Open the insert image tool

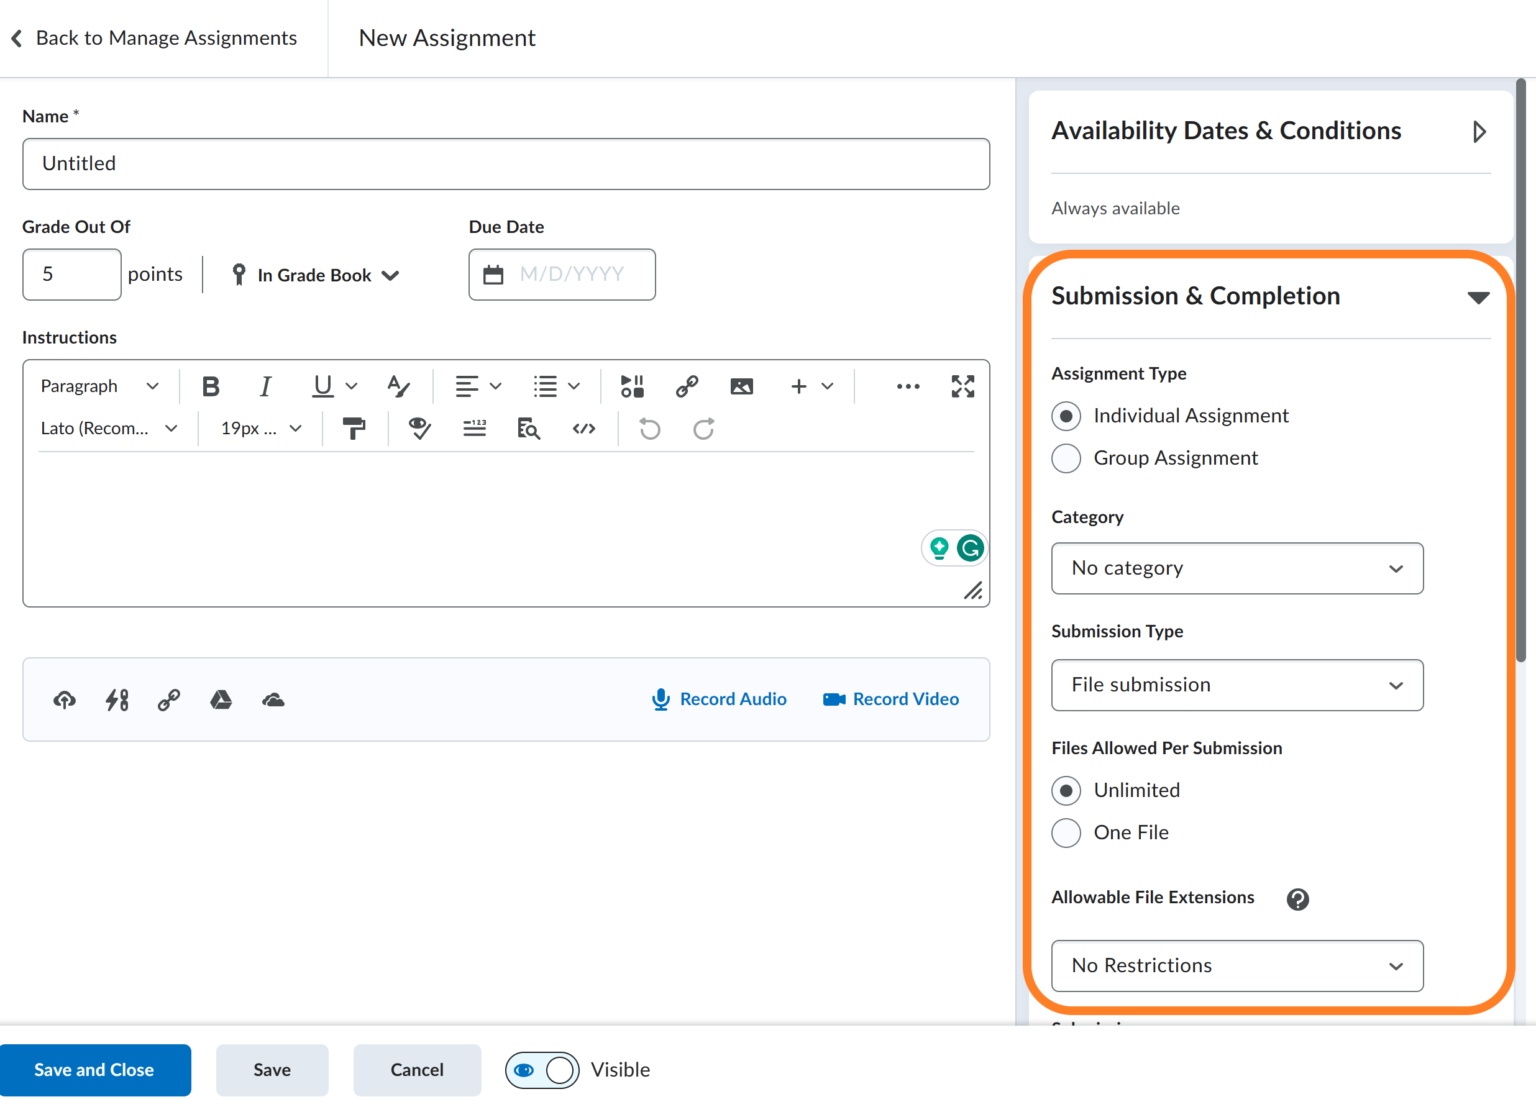point(741,386)
